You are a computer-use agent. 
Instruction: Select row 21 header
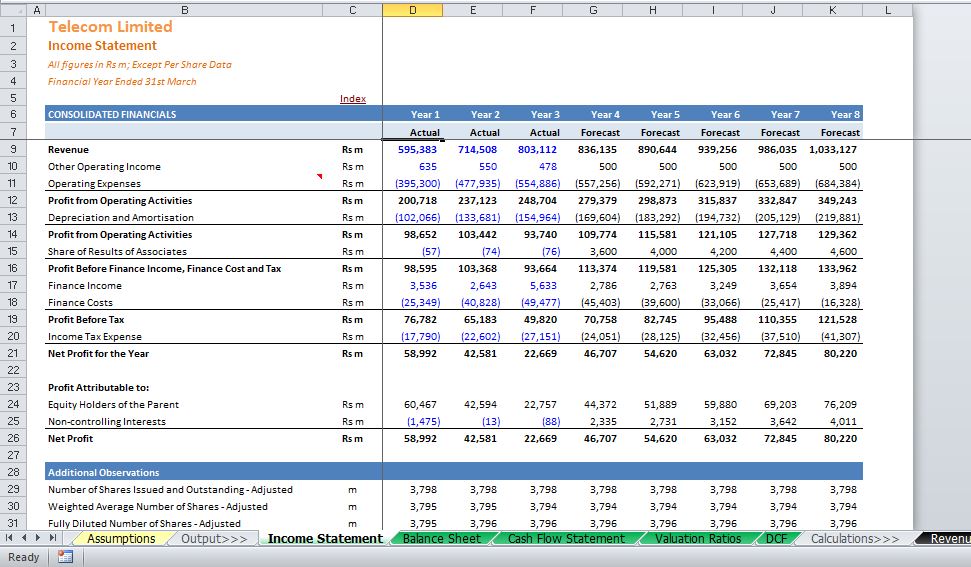[x=14, y=353]
